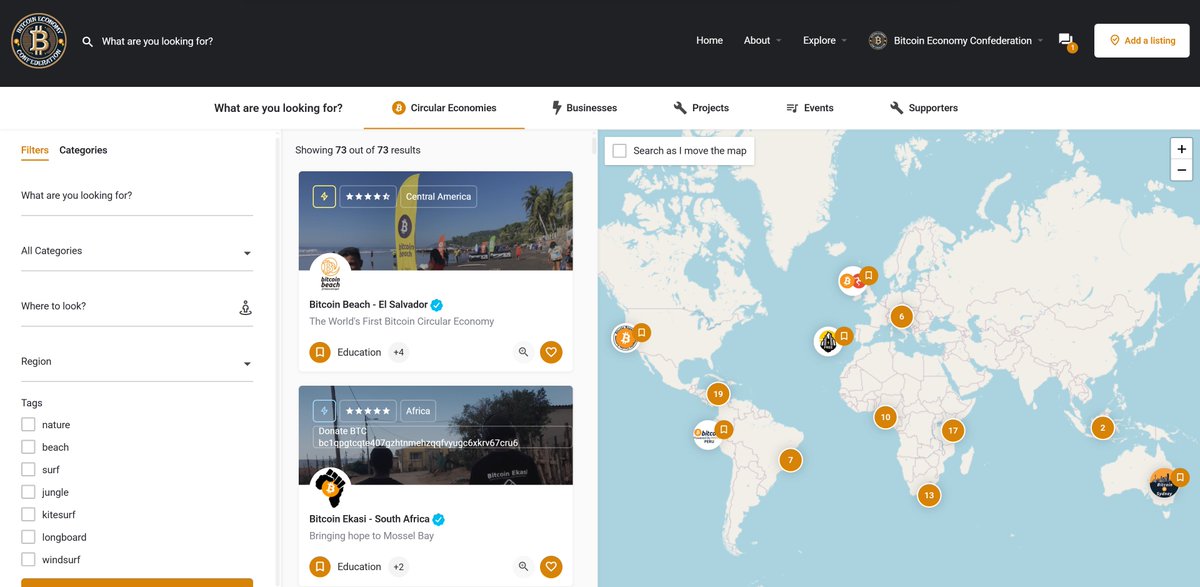
Task: Check the jungle tag
Action: 28,492
